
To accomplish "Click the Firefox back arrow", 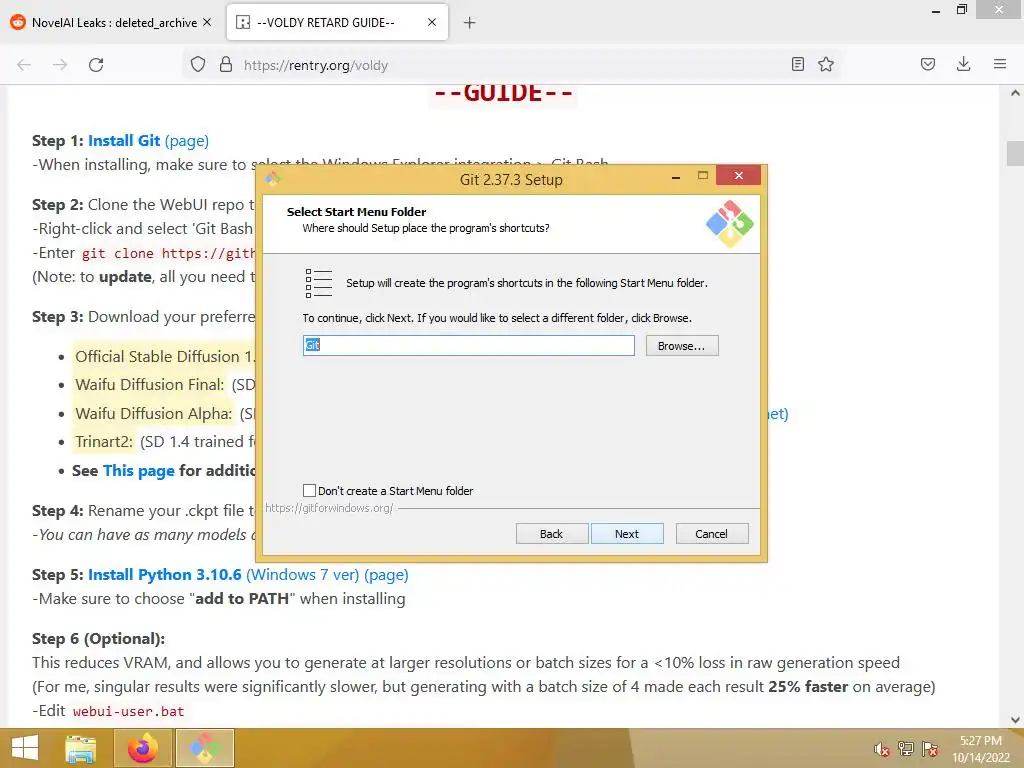I will coord(24,65).
